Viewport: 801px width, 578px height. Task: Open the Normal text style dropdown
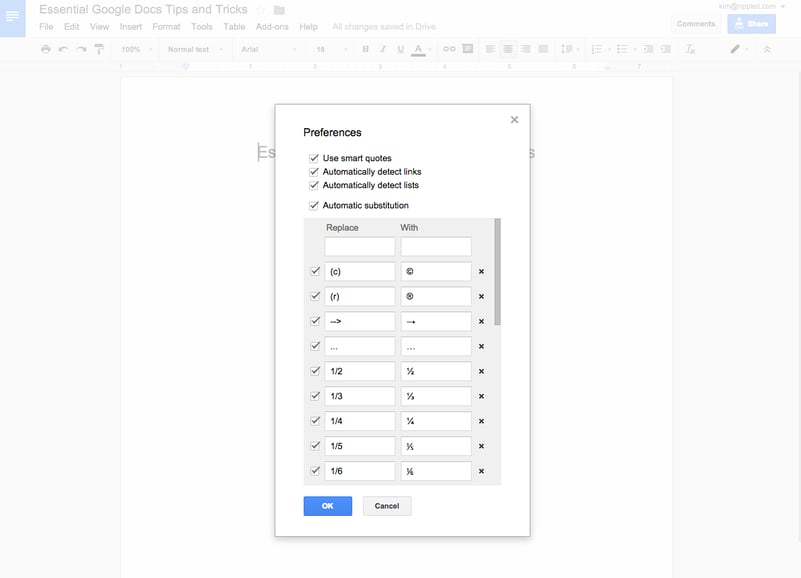click(x=196, y=50)
